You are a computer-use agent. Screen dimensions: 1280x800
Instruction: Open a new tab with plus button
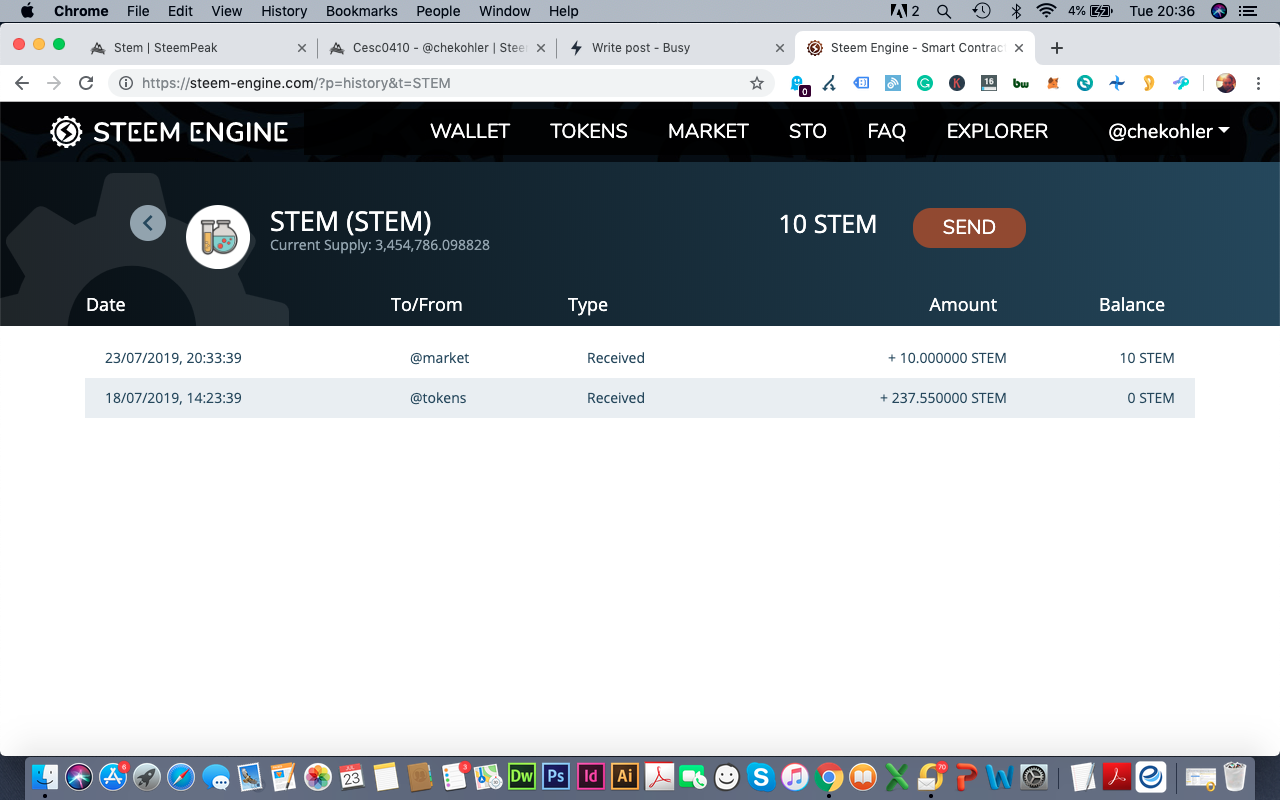[x=1057, y=48]
